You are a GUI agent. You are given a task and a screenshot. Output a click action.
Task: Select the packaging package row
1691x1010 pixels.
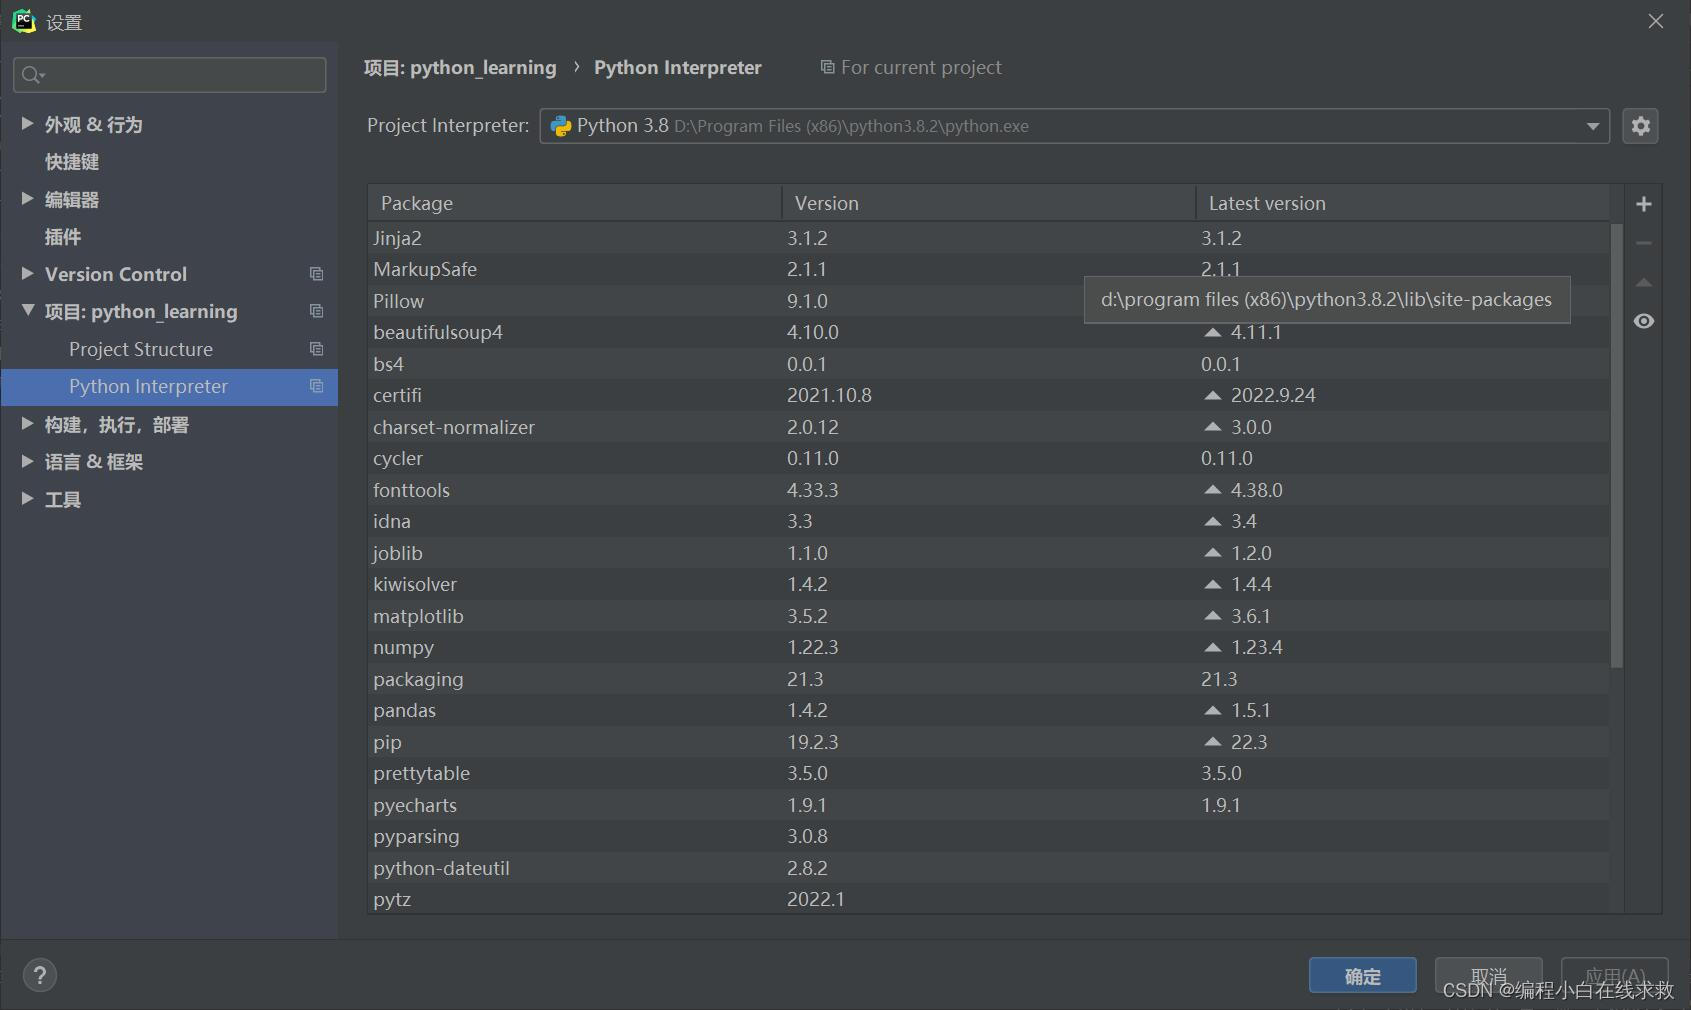point(988,679)
